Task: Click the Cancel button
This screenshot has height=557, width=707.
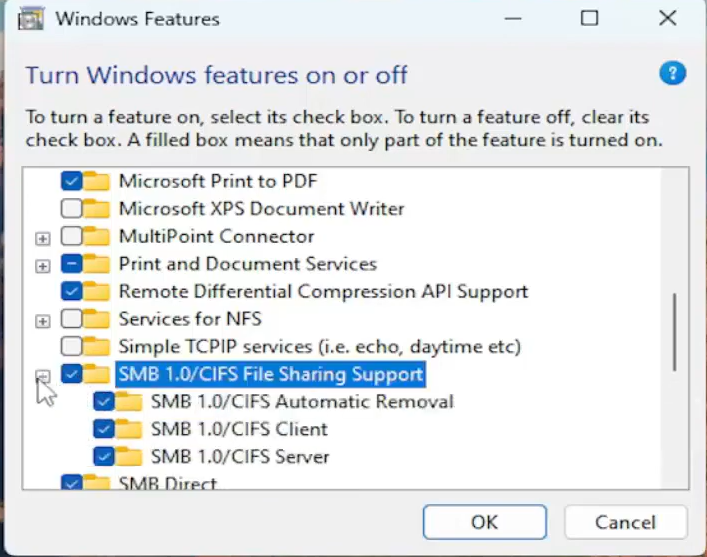Action: [625, 522]
